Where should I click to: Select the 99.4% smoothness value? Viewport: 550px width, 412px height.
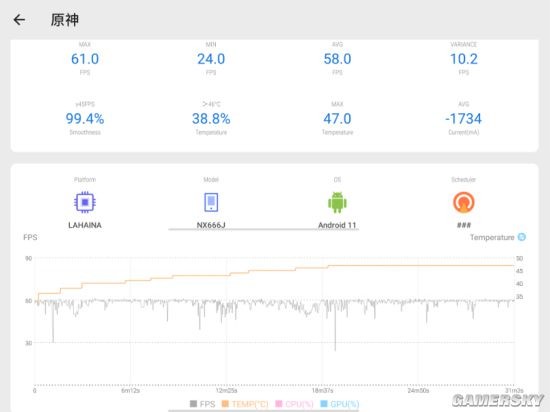pos(85,119)
